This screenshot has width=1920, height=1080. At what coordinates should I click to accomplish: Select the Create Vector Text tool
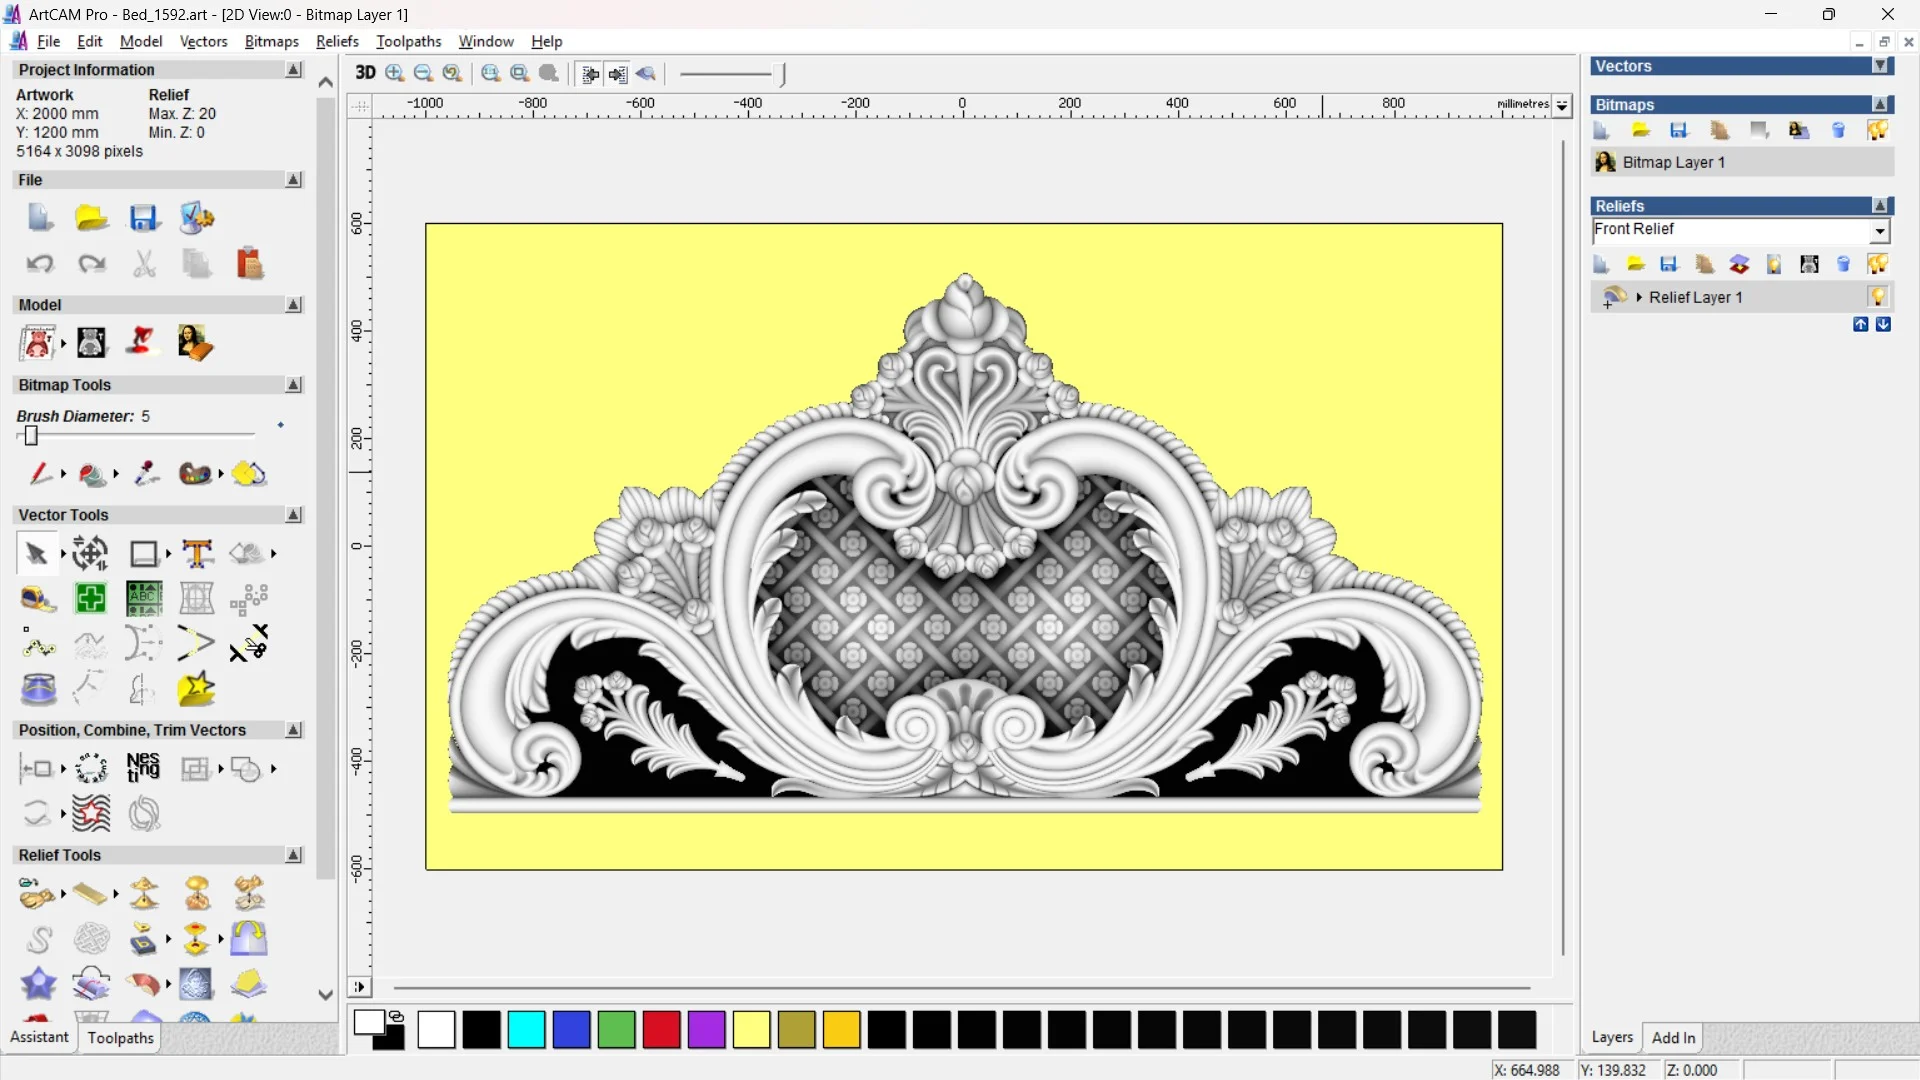[197, 553]
